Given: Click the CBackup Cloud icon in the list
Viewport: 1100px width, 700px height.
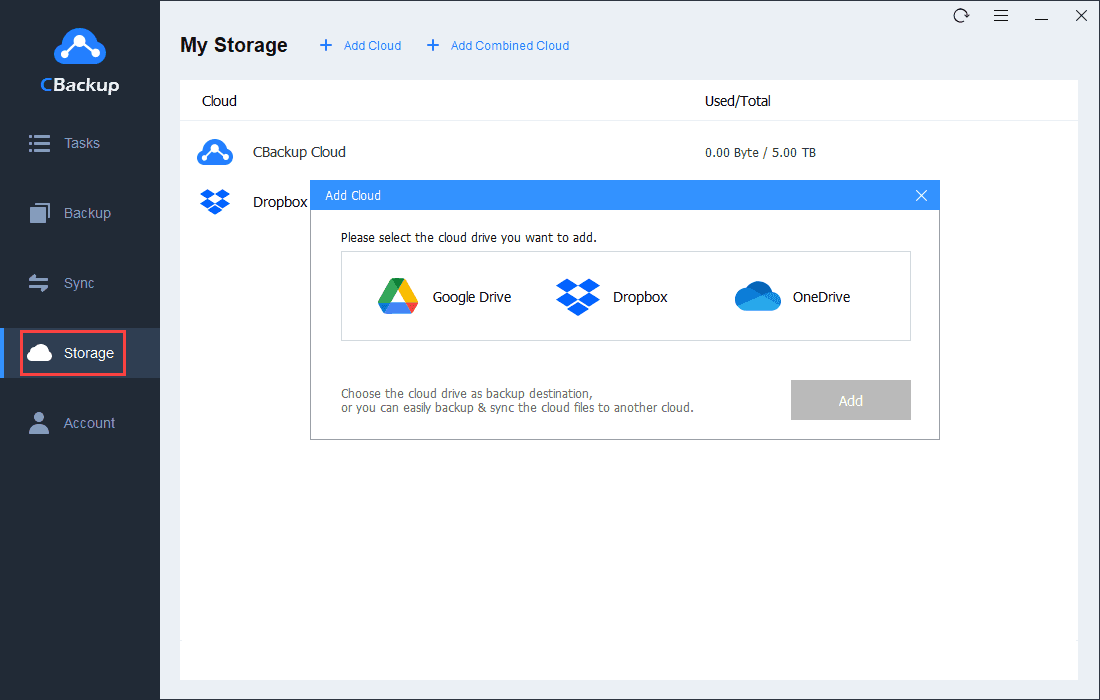Looking at the screenshot, I should coord(215,152).
